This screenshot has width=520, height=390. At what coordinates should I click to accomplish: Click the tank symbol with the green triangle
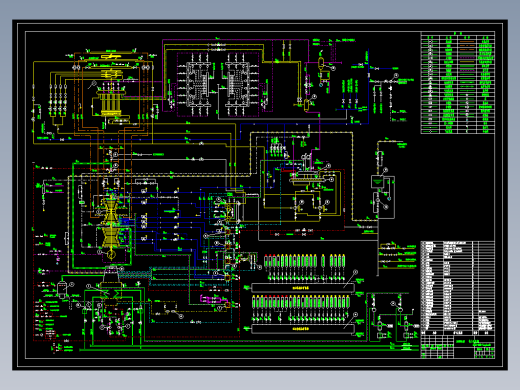point(377,182)
